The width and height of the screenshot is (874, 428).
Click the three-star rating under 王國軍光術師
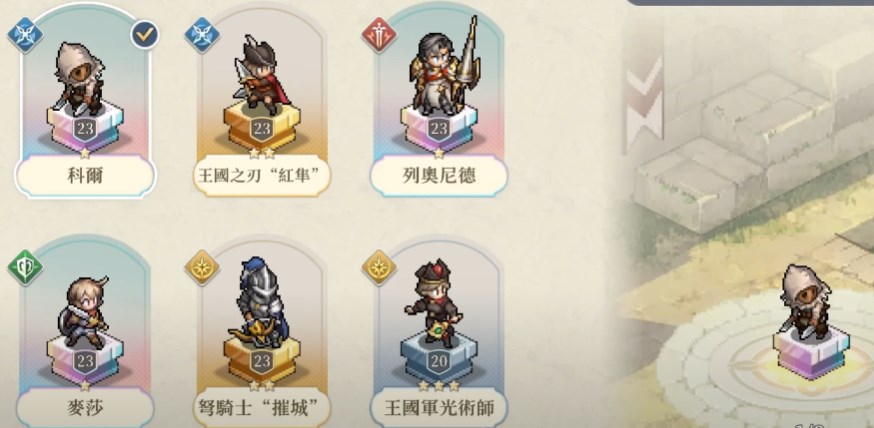point(439,385)
